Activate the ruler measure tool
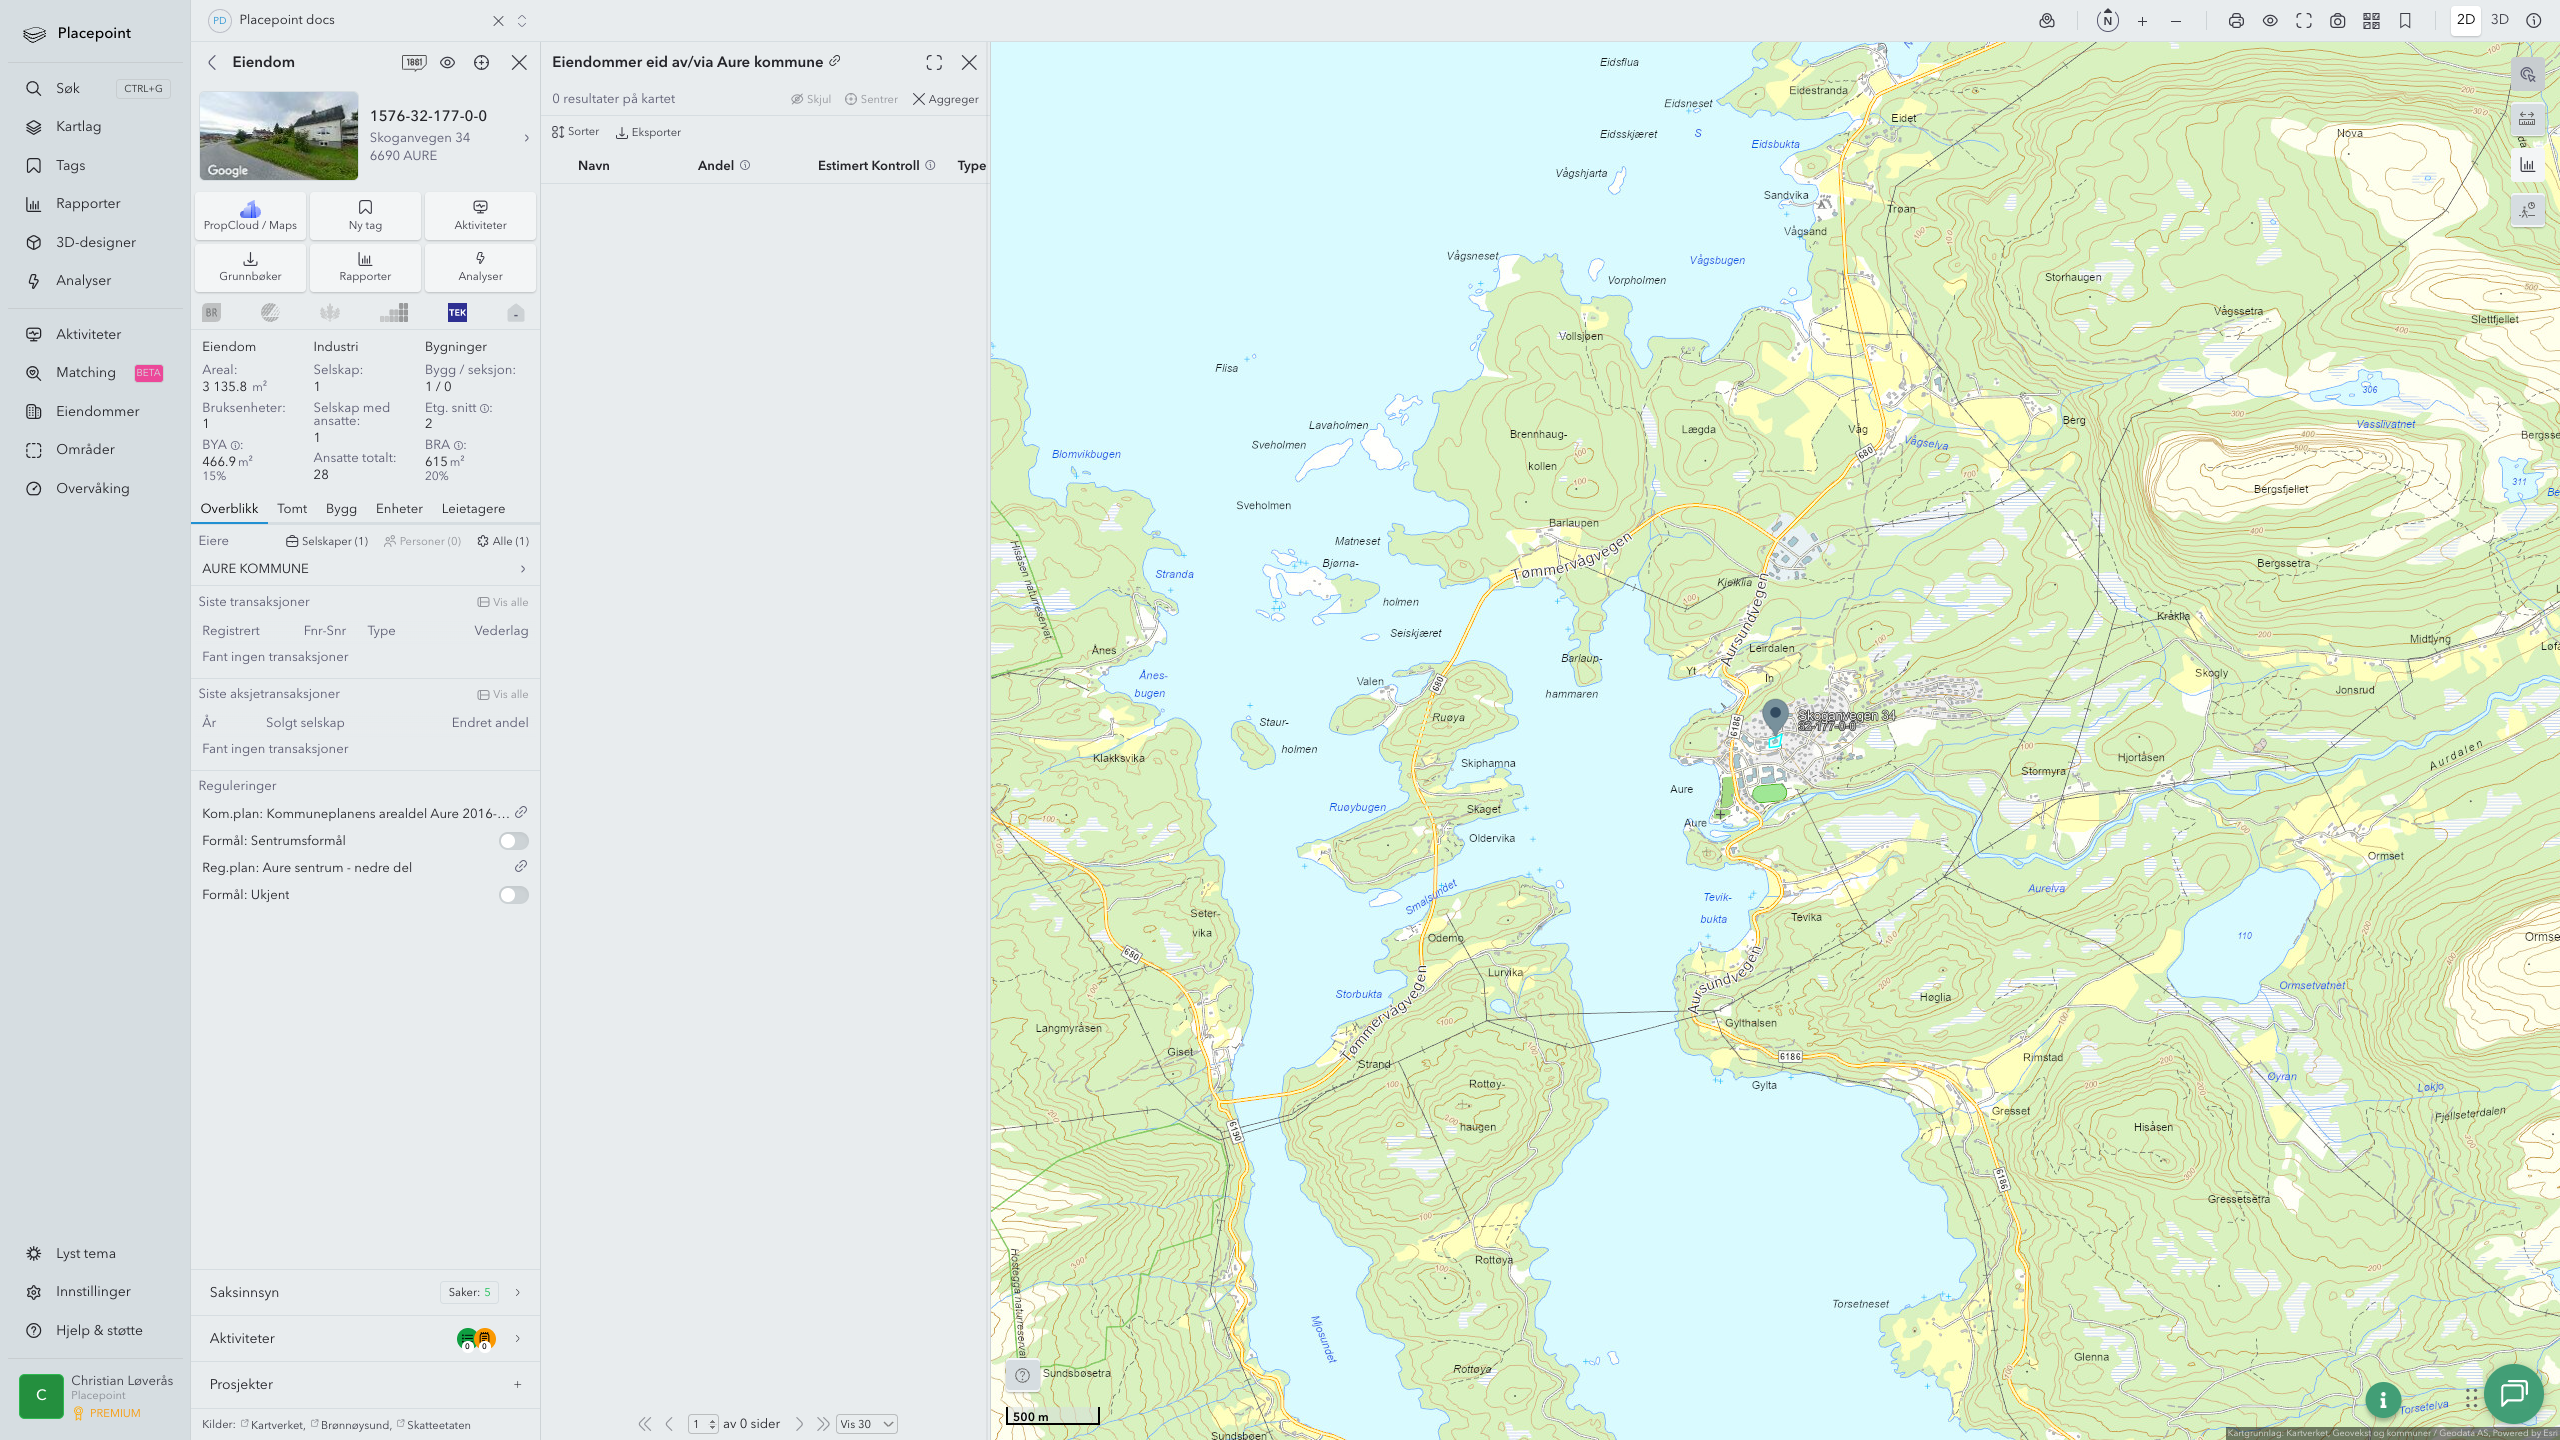Viewport: 2560px width, 1440px height. pos(2527,119)
